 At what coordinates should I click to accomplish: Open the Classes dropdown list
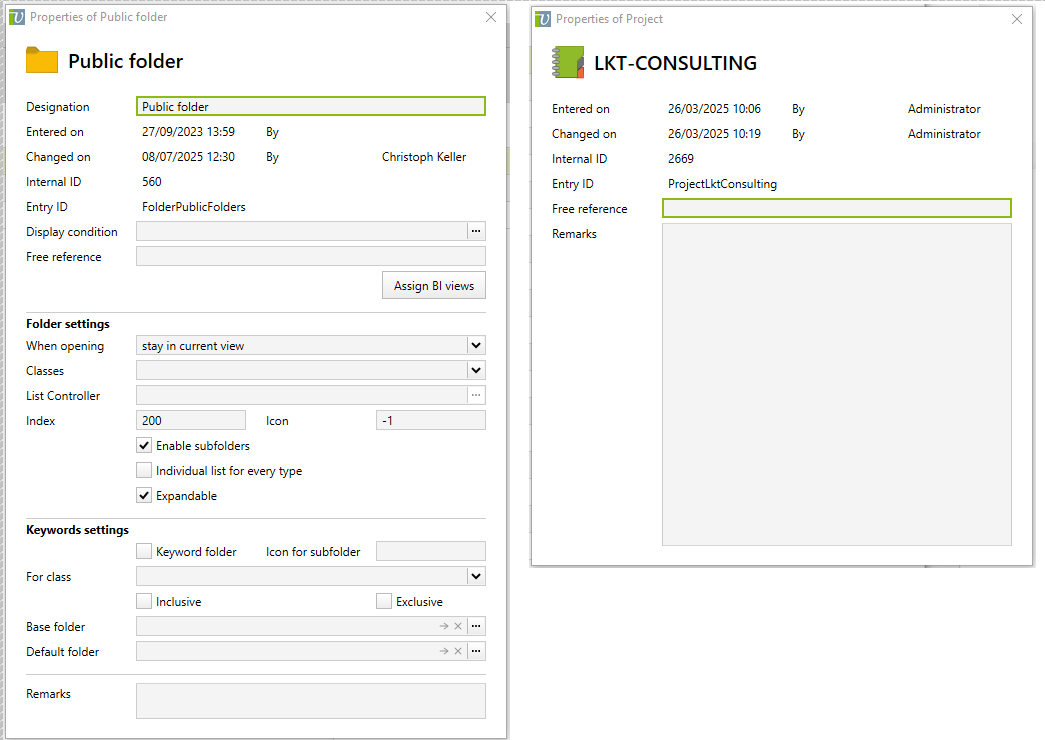pos(476,371)
